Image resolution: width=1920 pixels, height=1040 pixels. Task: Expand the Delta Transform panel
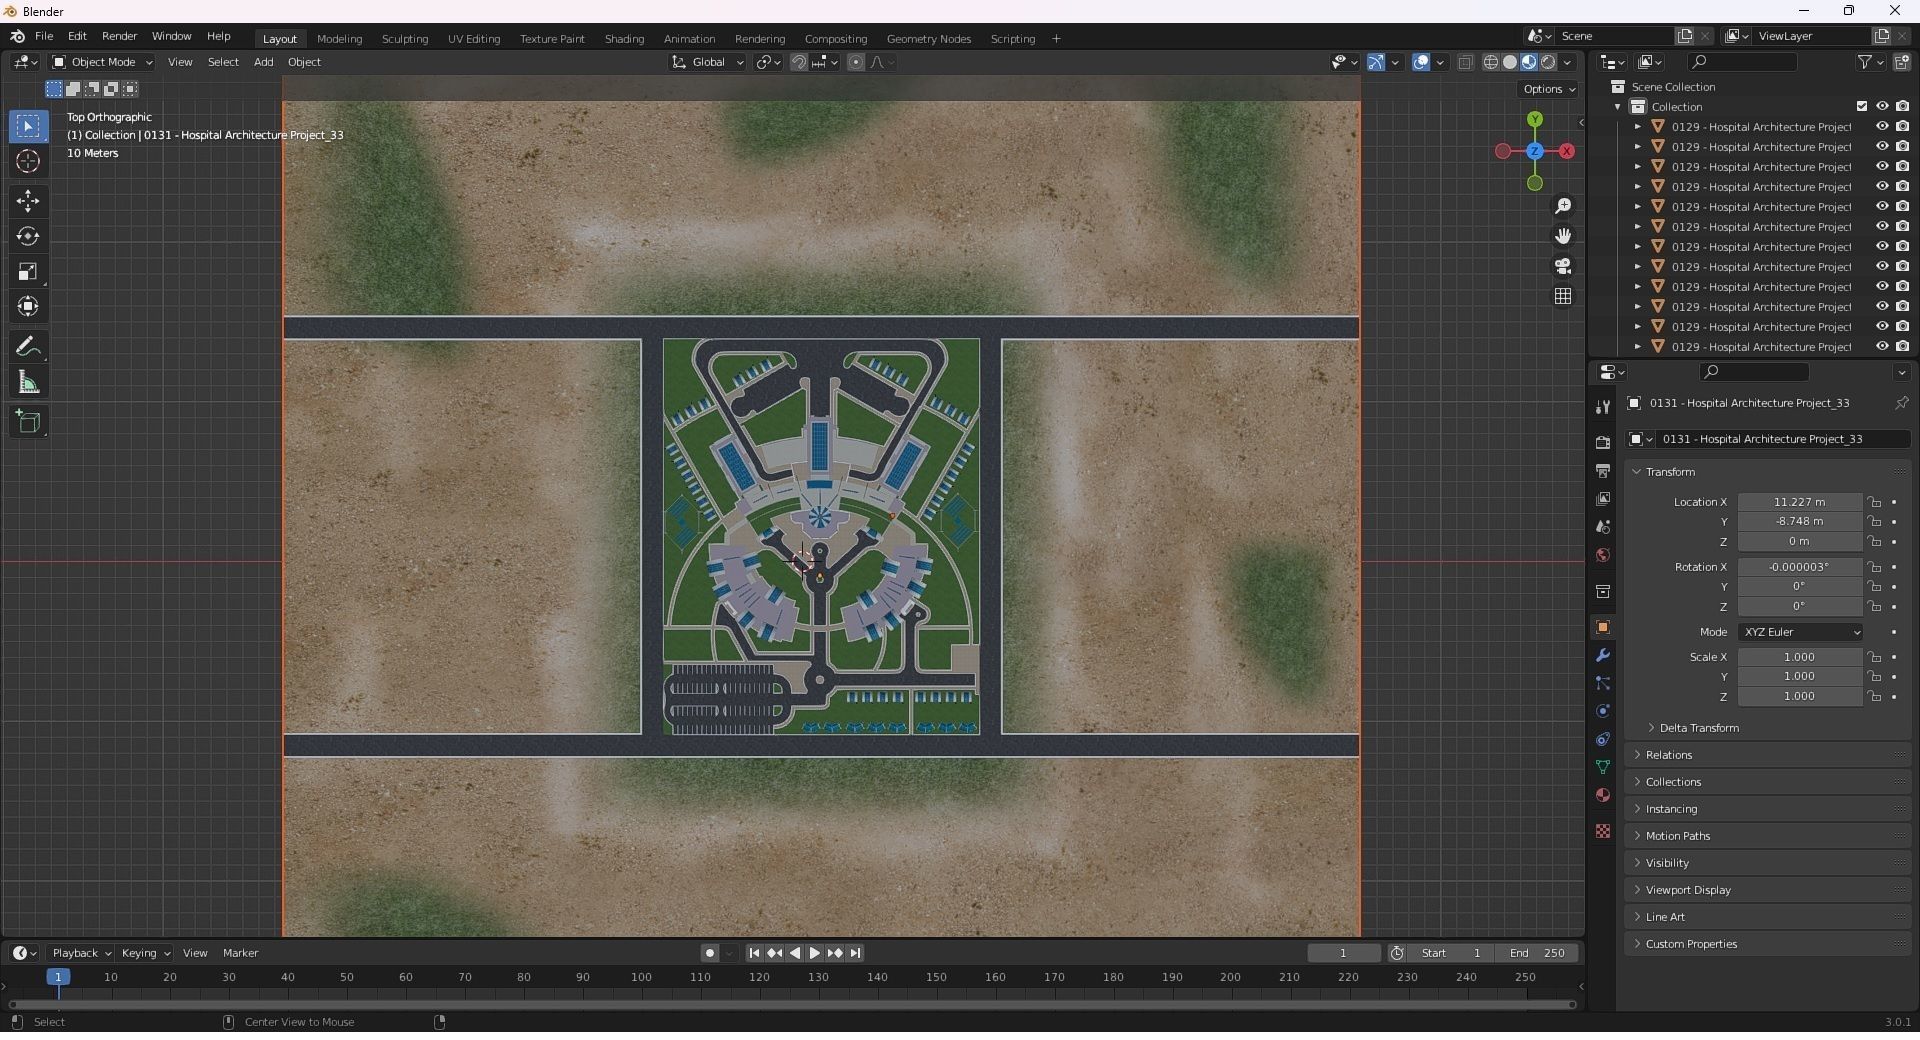[1699, 728]
